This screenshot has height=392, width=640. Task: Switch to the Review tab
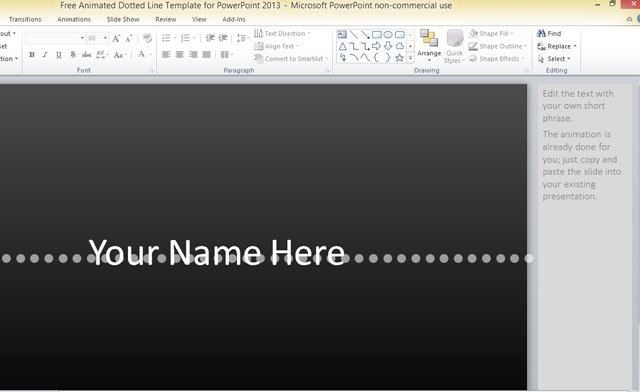pos(165,19)
